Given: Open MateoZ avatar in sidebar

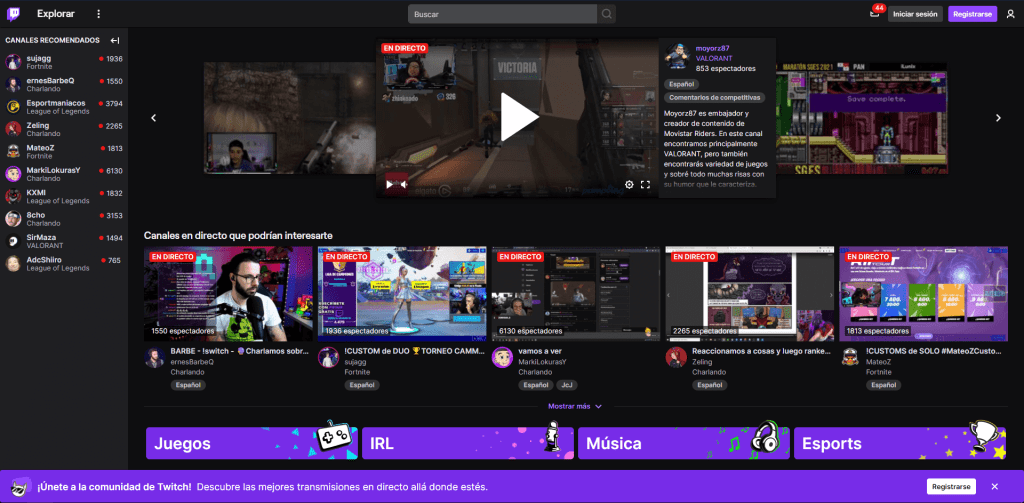Looking at the screenshot, I should 13,151.
